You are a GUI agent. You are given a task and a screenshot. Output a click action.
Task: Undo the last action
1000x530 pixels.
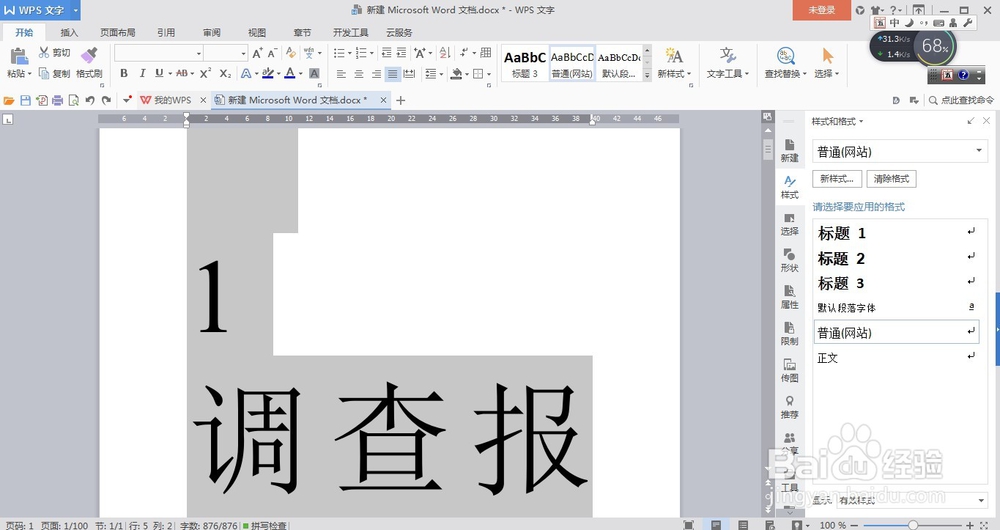[90, 100]
